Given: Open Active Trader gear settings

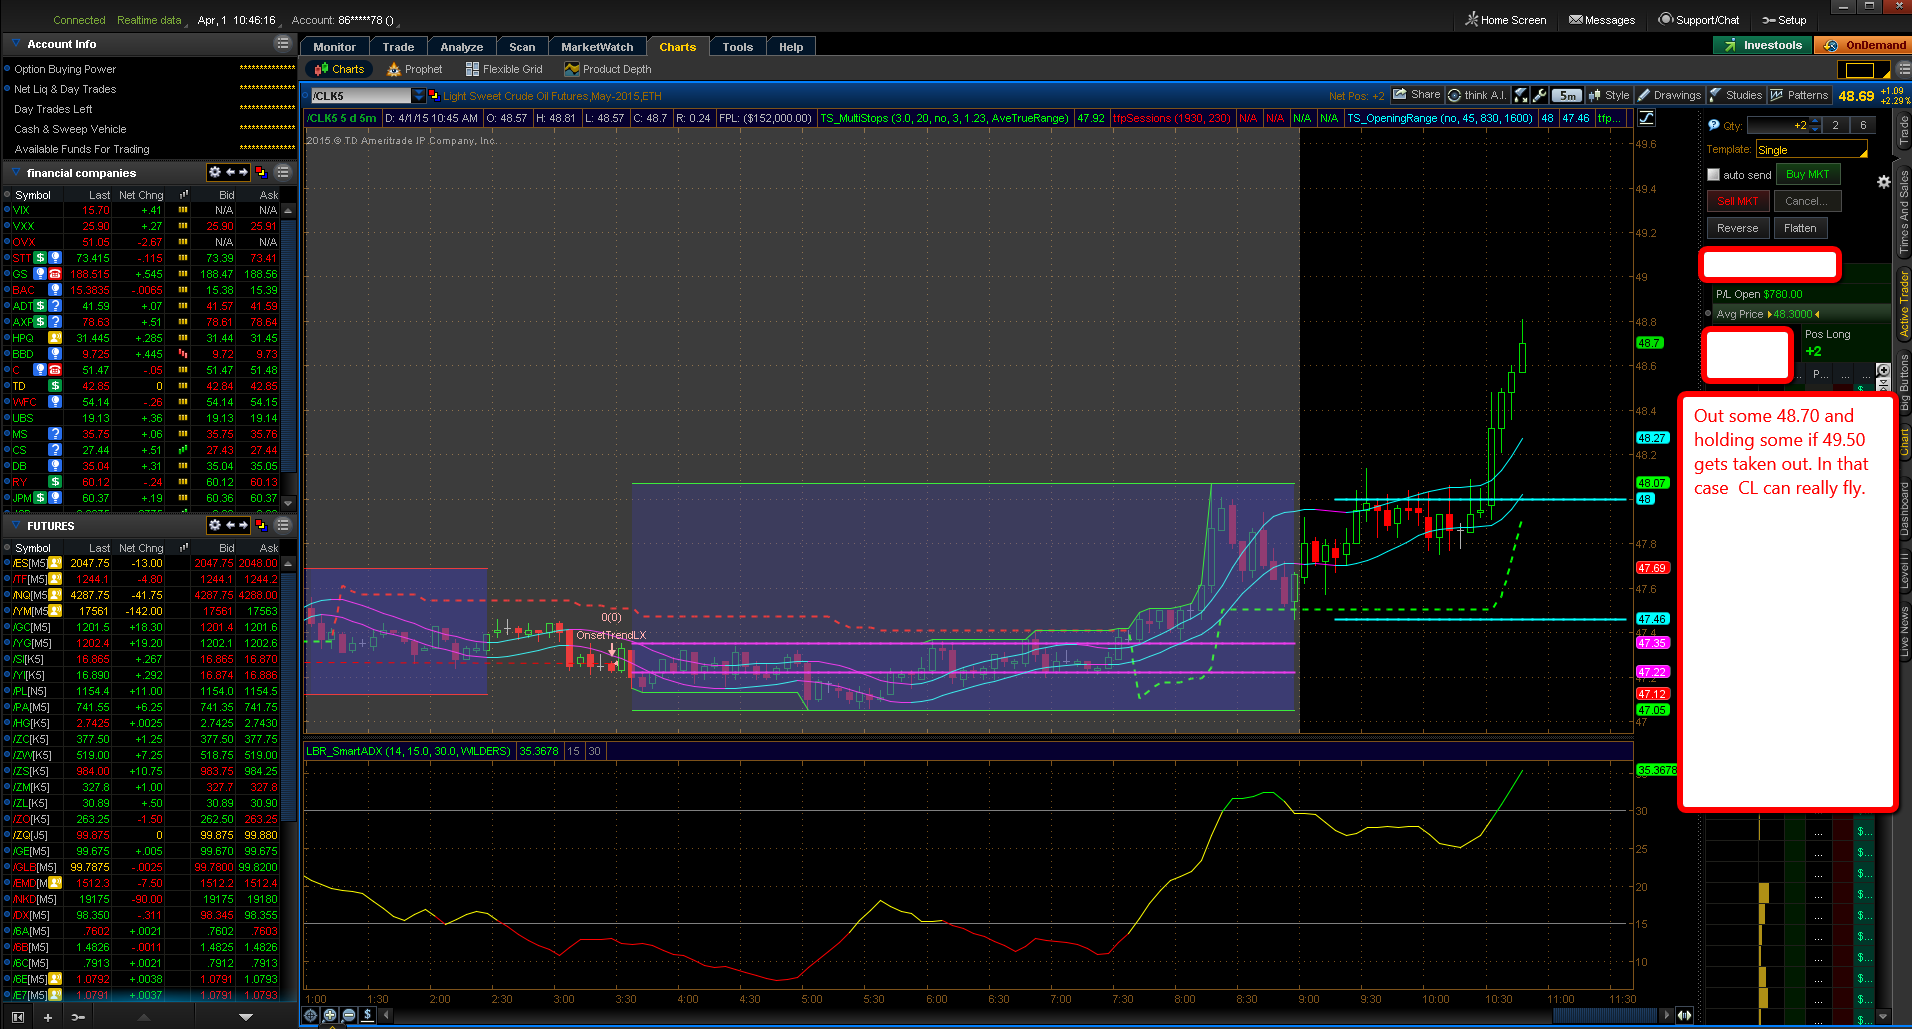Looking at the screenshot, I should coord(1884,182).
